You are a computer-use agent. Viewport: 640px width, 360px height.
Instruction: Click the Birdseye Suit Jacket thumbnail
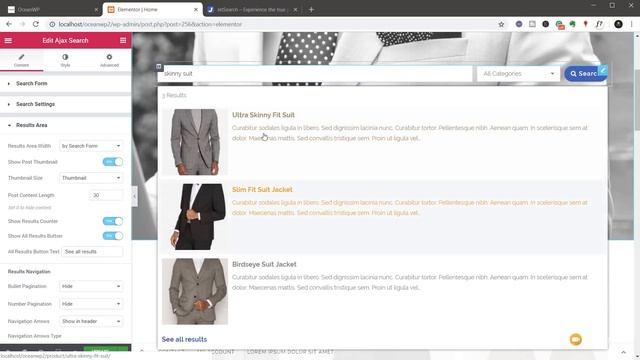[x=195, y=291]
